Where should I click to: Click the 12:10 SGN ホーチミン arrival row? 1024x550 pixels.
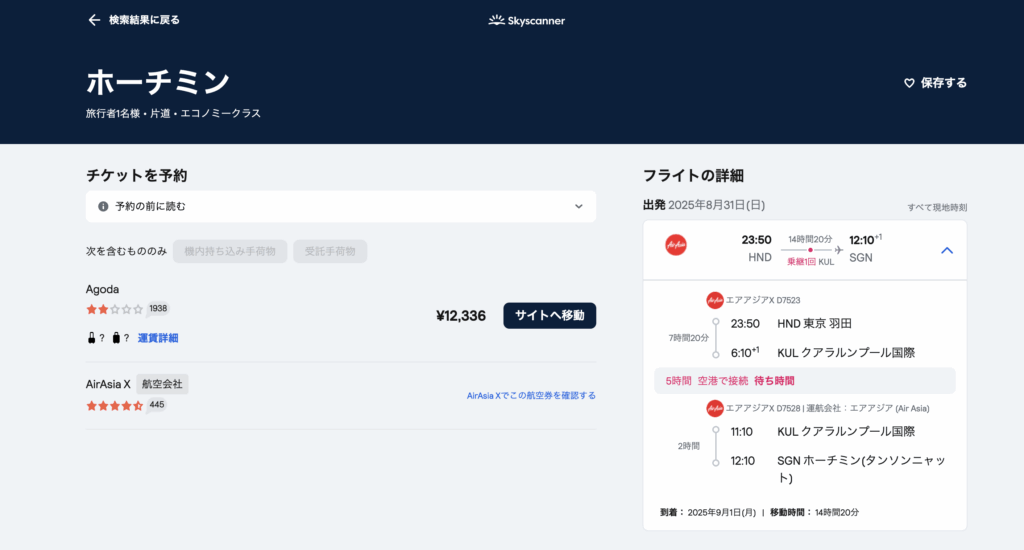(x=838, y=468)
